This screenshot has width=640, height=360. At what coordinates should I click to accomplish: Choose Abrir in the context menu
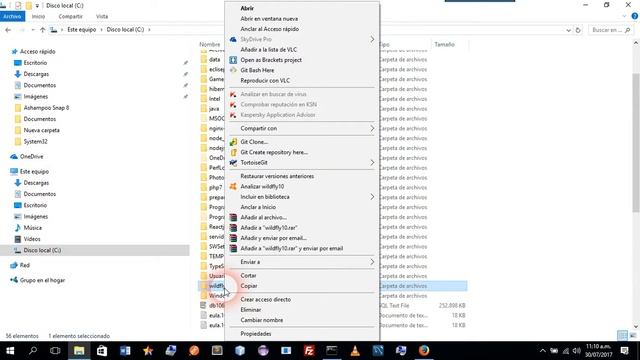click(x=247, y=8)
